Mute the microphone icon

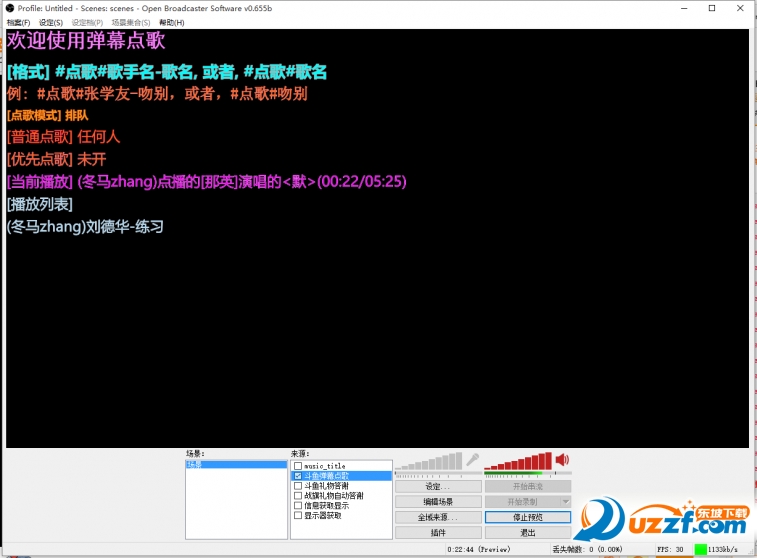[472, 460]
